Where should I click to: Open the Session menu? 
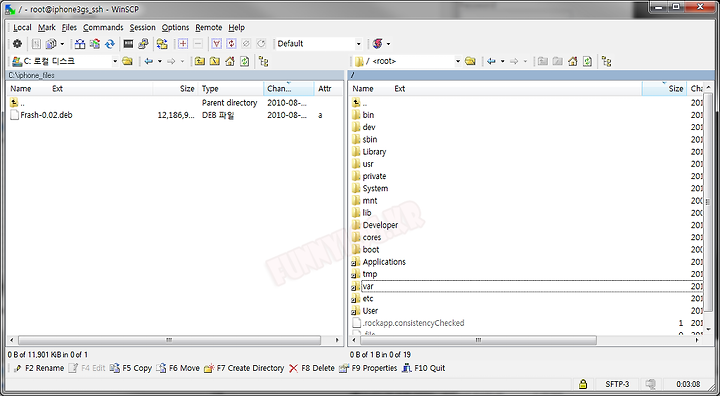[x=142, y=28]
